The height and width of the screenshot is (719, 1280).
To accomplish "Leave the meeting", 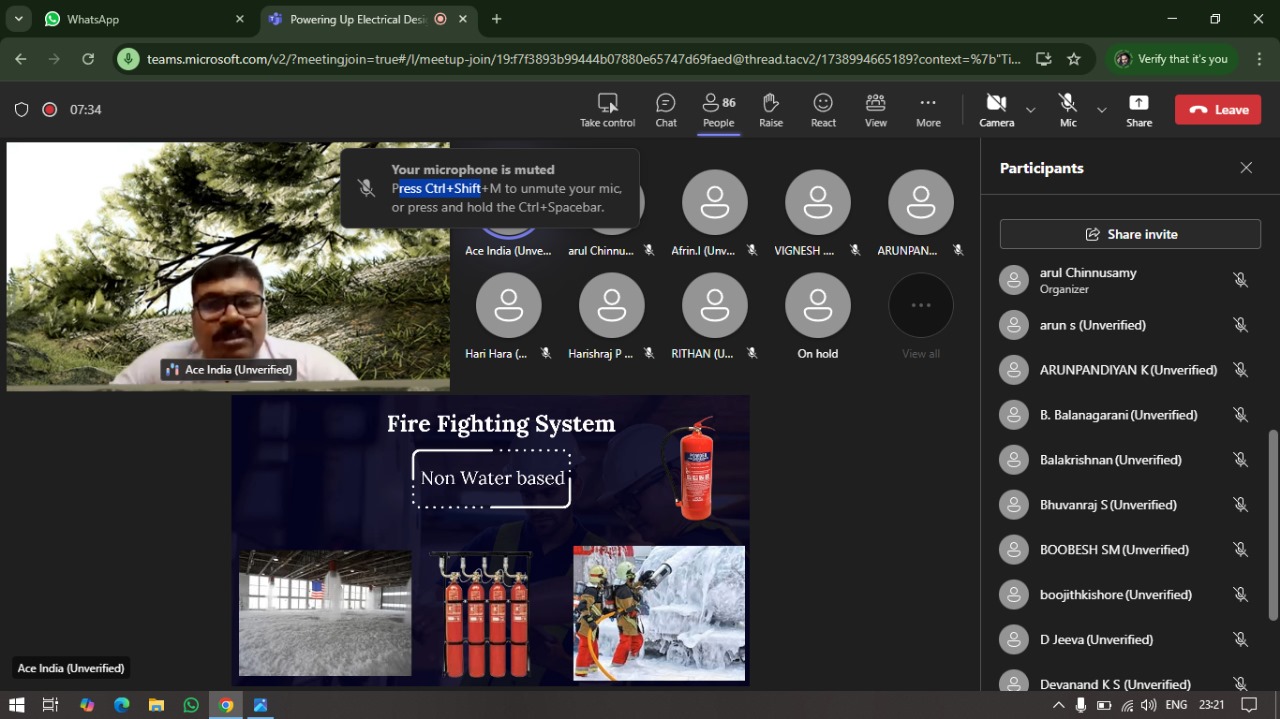I will pos(1217,110).
